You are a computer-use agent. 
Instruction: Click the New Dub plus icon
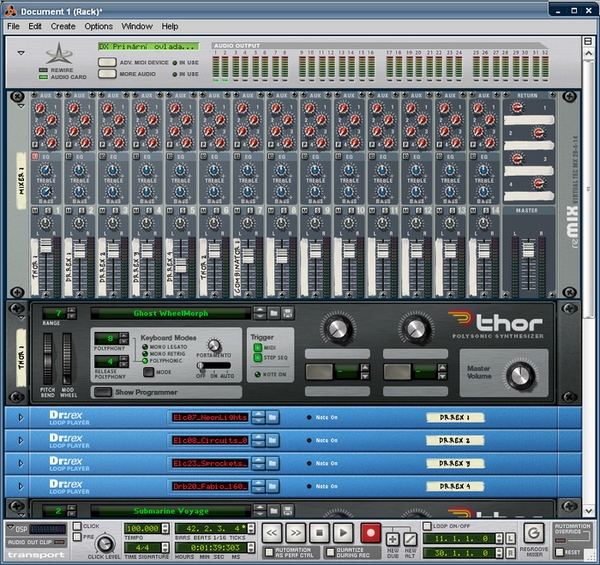pos(393,539)
